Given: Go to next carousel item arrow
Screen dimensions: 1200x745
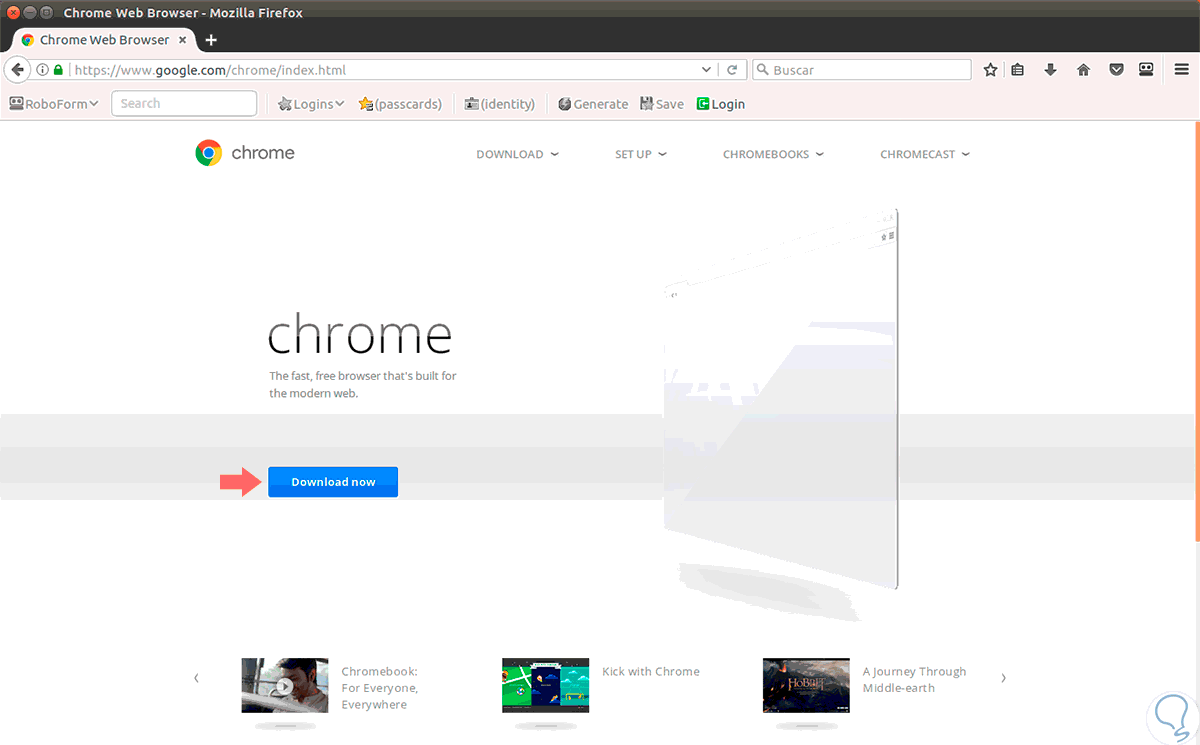Looking at the screenshot, I should (x=1003, y=678).
